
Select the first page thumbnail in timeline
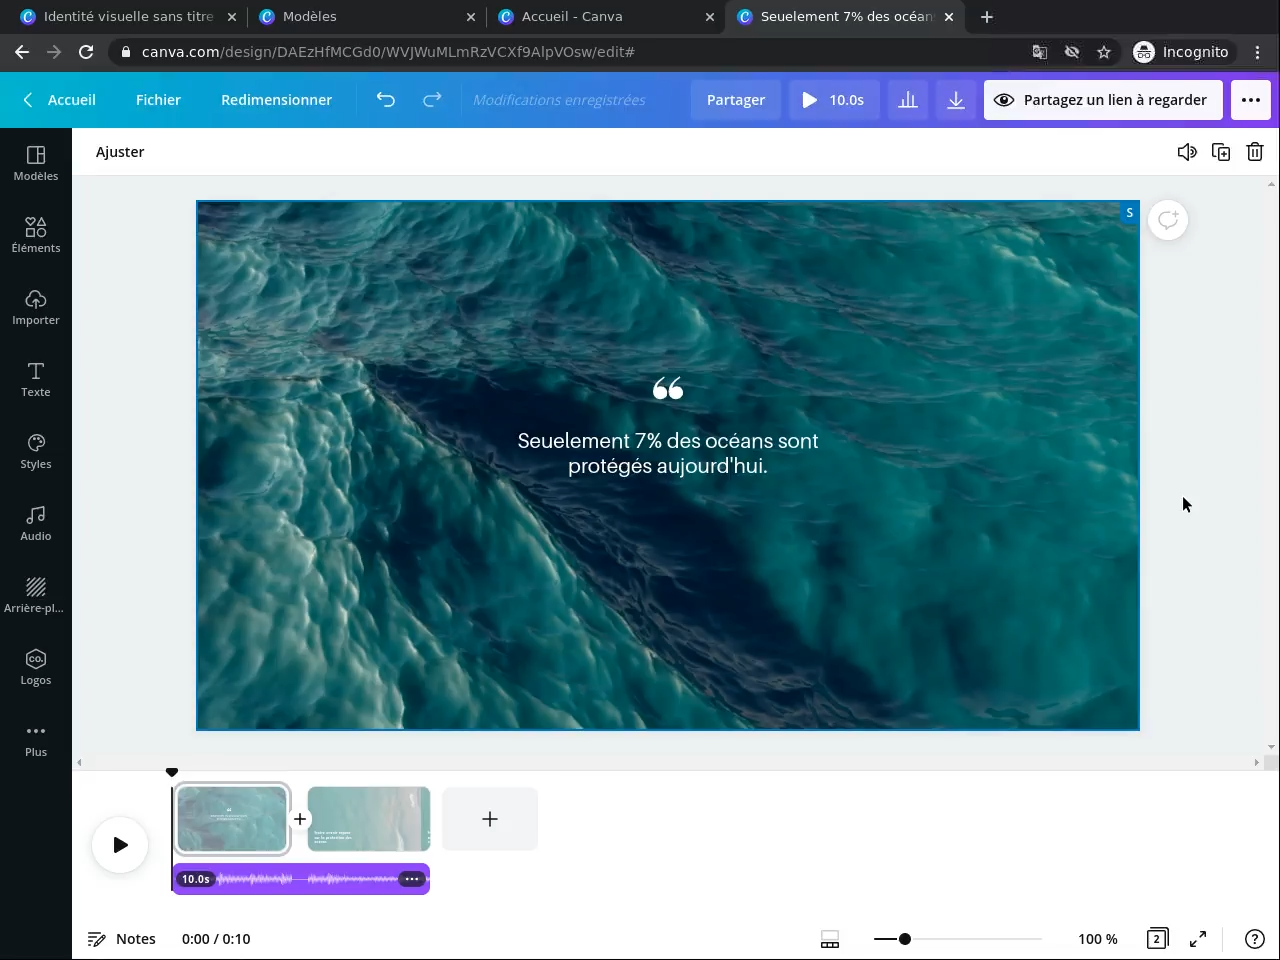232,819
